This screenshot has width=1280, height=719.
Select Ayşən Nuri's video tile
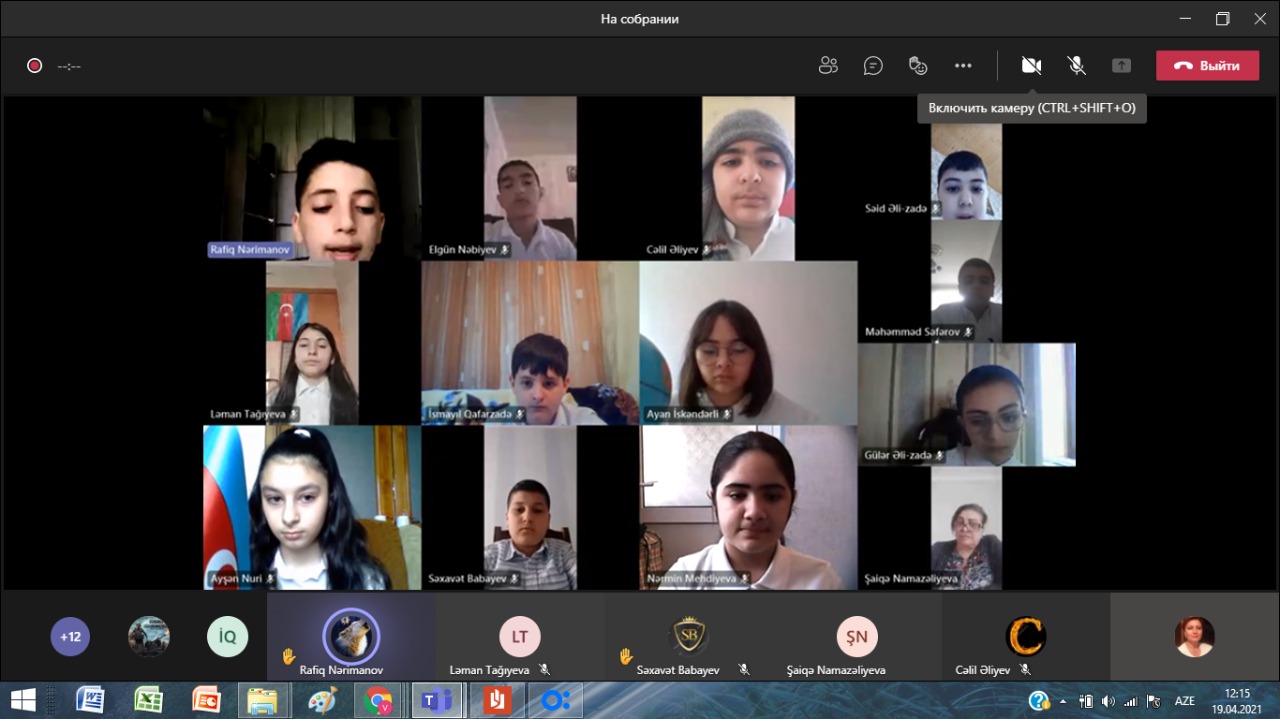pos(312,507)
